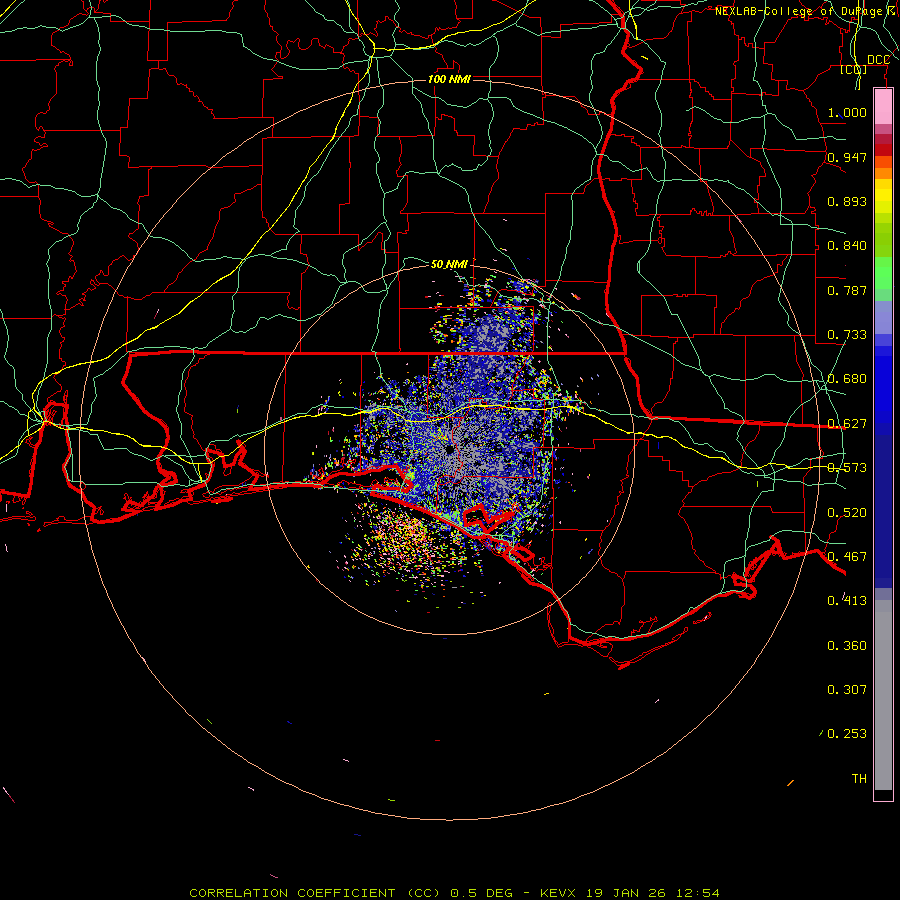Select the 0.253 legend value
The width and height of the screenshot is (900, 900).
(847, 734)
